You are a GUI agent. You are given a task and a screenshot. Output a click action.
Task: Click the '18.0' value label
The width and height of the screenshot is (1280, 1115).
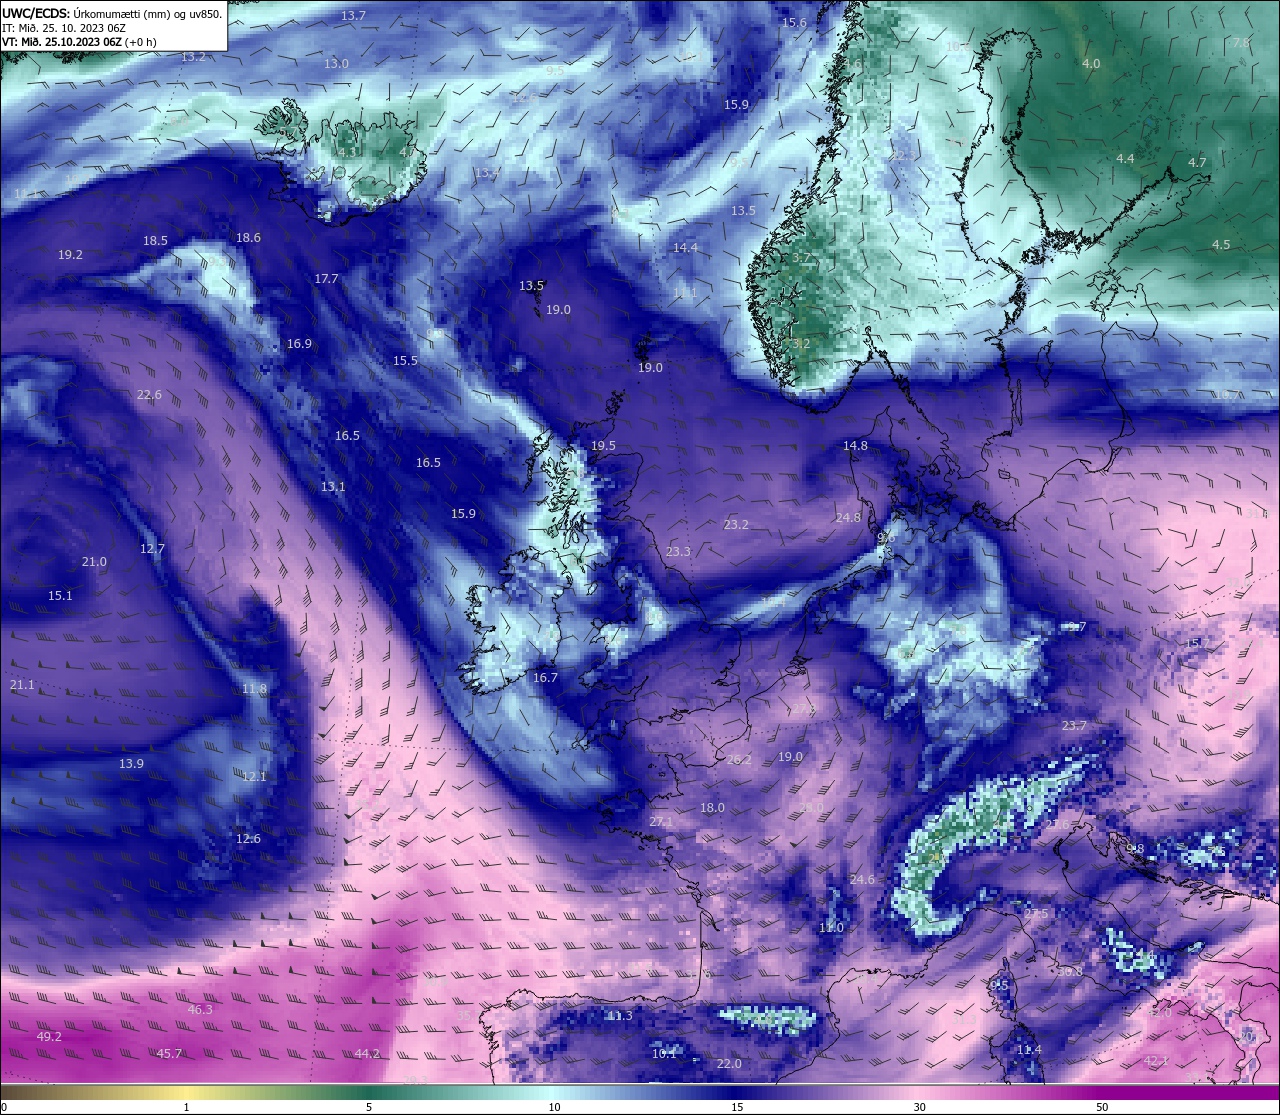(712, 808)
